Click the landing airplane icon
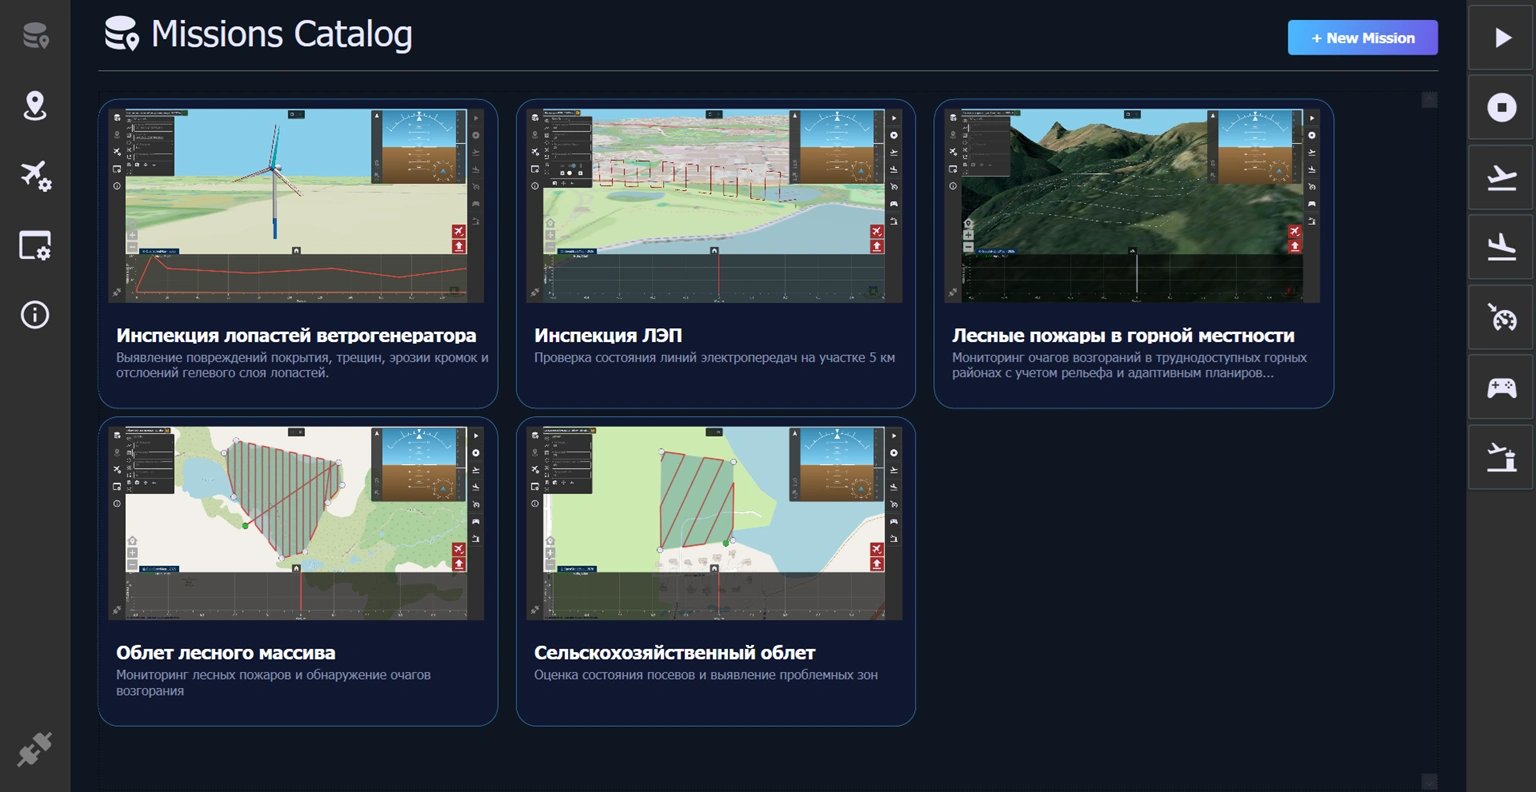This screenshot has height=792, width=1536. point(1501,247)
